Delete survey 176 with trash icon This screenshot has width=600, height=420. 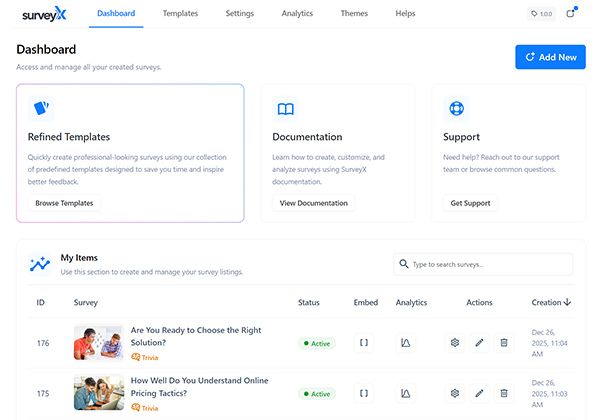click(504, 343)
